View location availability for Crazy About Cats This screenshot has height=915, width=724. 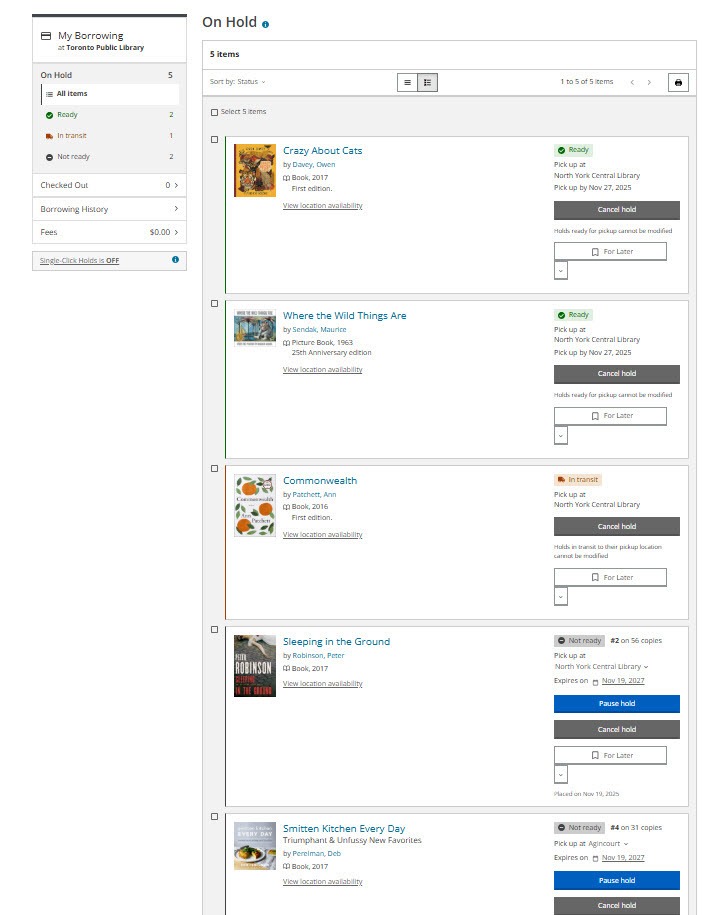[323, 206]
